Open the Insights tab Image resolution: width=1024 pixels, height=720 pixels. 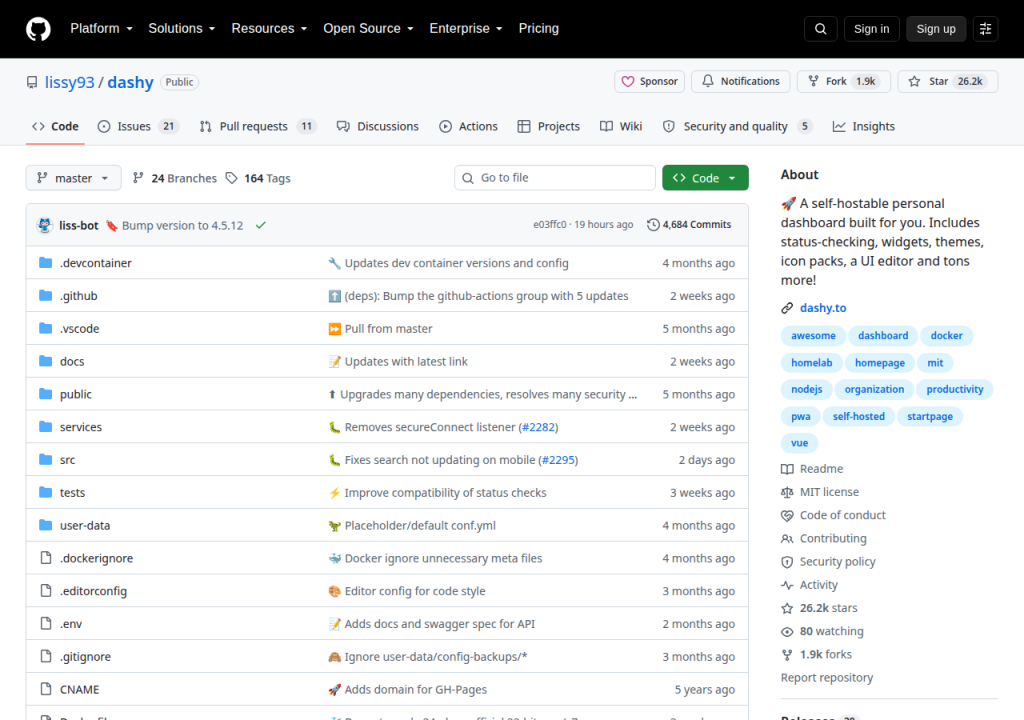coord(863,127)
